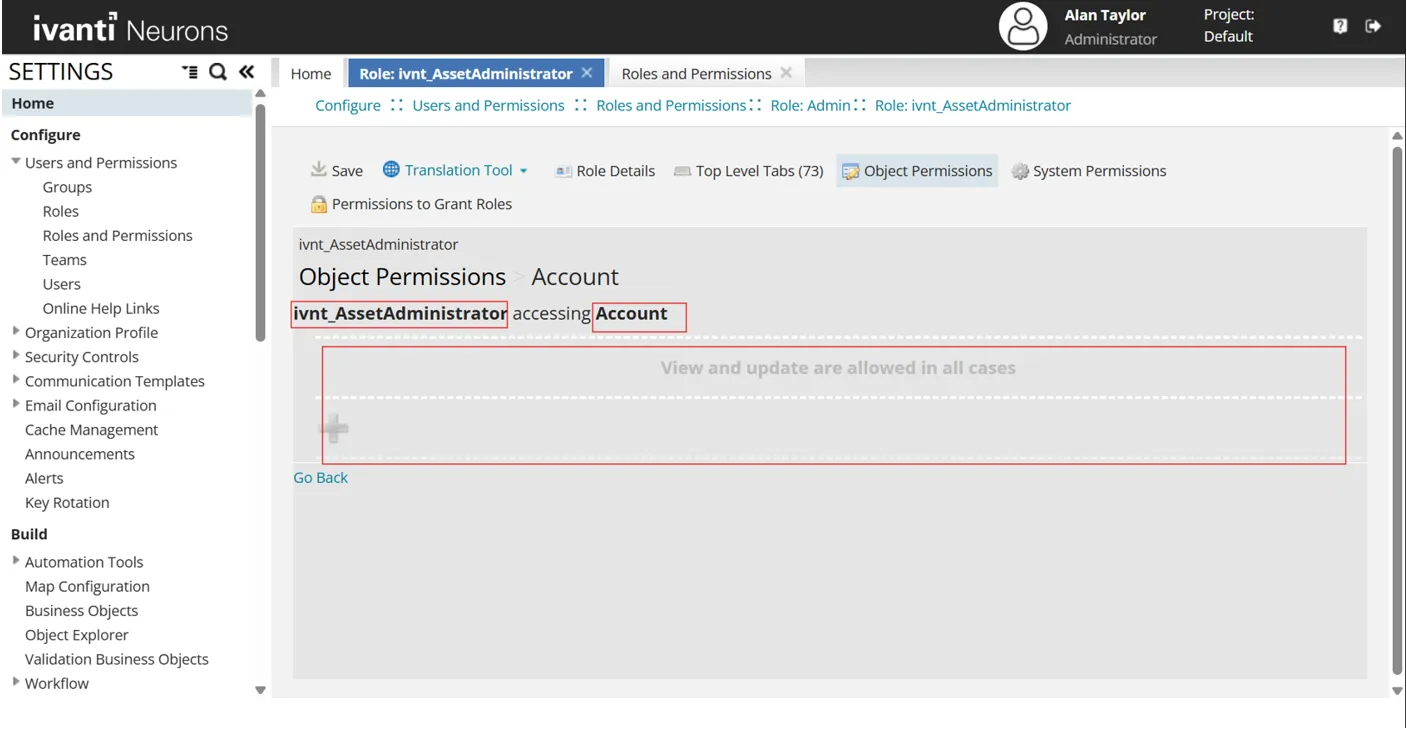Click the Administrator role label in header
Viewport: 1407px width, 733px height.
click(1110, 39)
